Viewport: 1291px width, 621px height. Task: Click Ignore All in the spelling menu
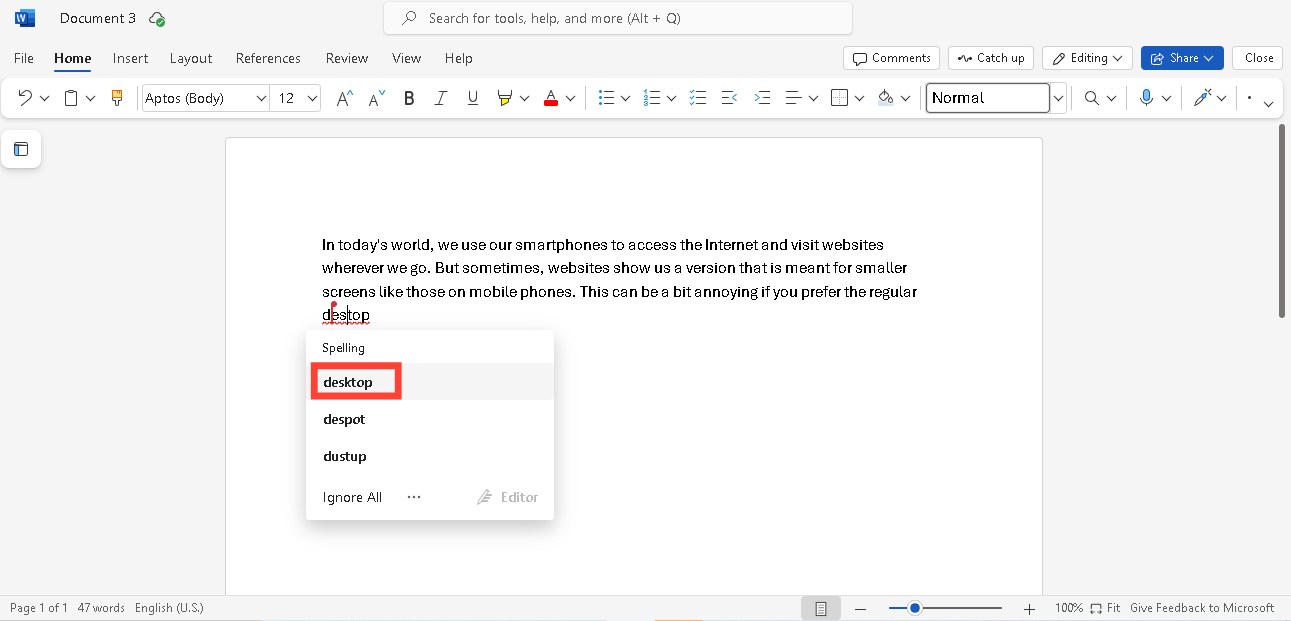coord(352,496)
